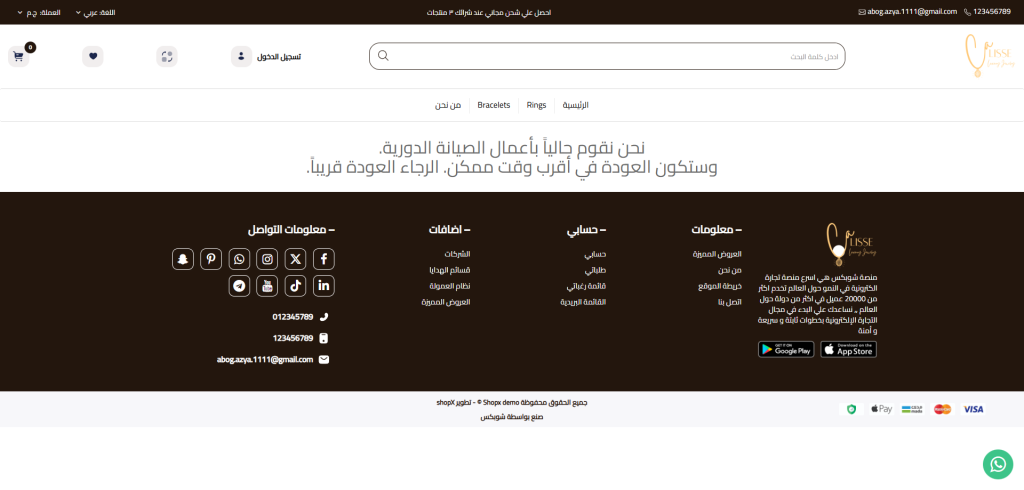Click the Snapchat icon in footer
Viewport: 1024px width, 490px height.
[183, 259]
